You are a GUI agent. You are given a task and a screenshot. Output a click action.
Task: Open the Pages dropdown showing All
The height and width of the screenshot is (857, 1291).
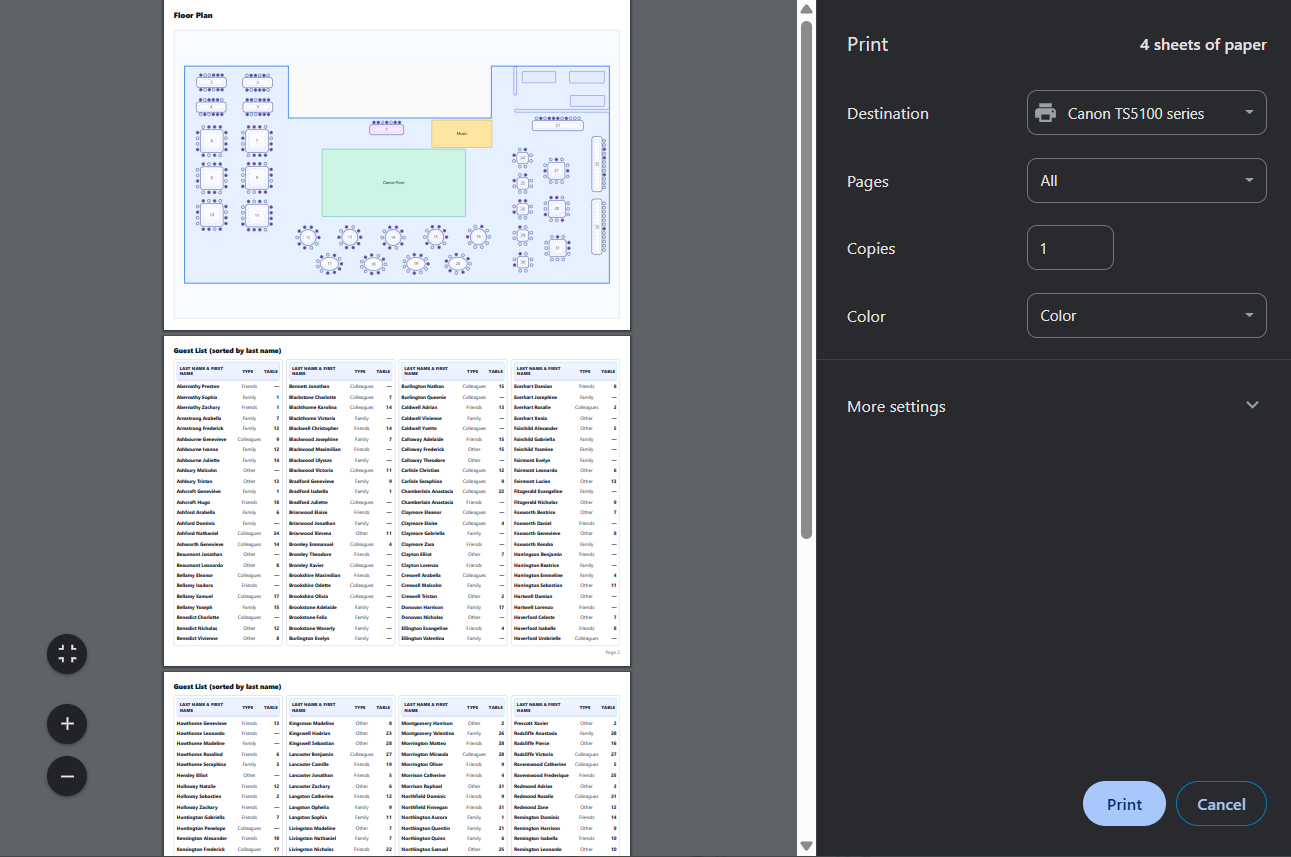(x=1146, y=181)
